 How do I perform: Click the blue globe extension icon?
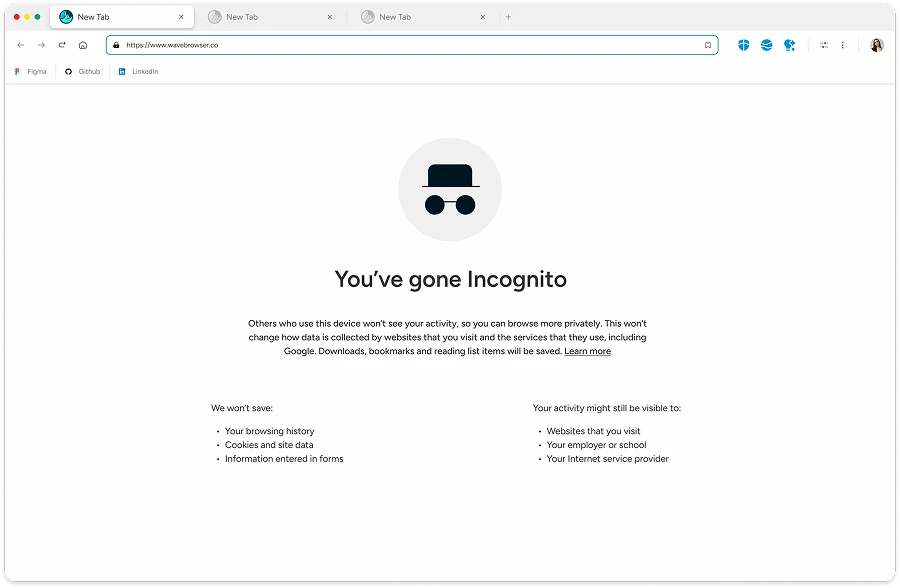pyautogui.click(x=765, y=44)
